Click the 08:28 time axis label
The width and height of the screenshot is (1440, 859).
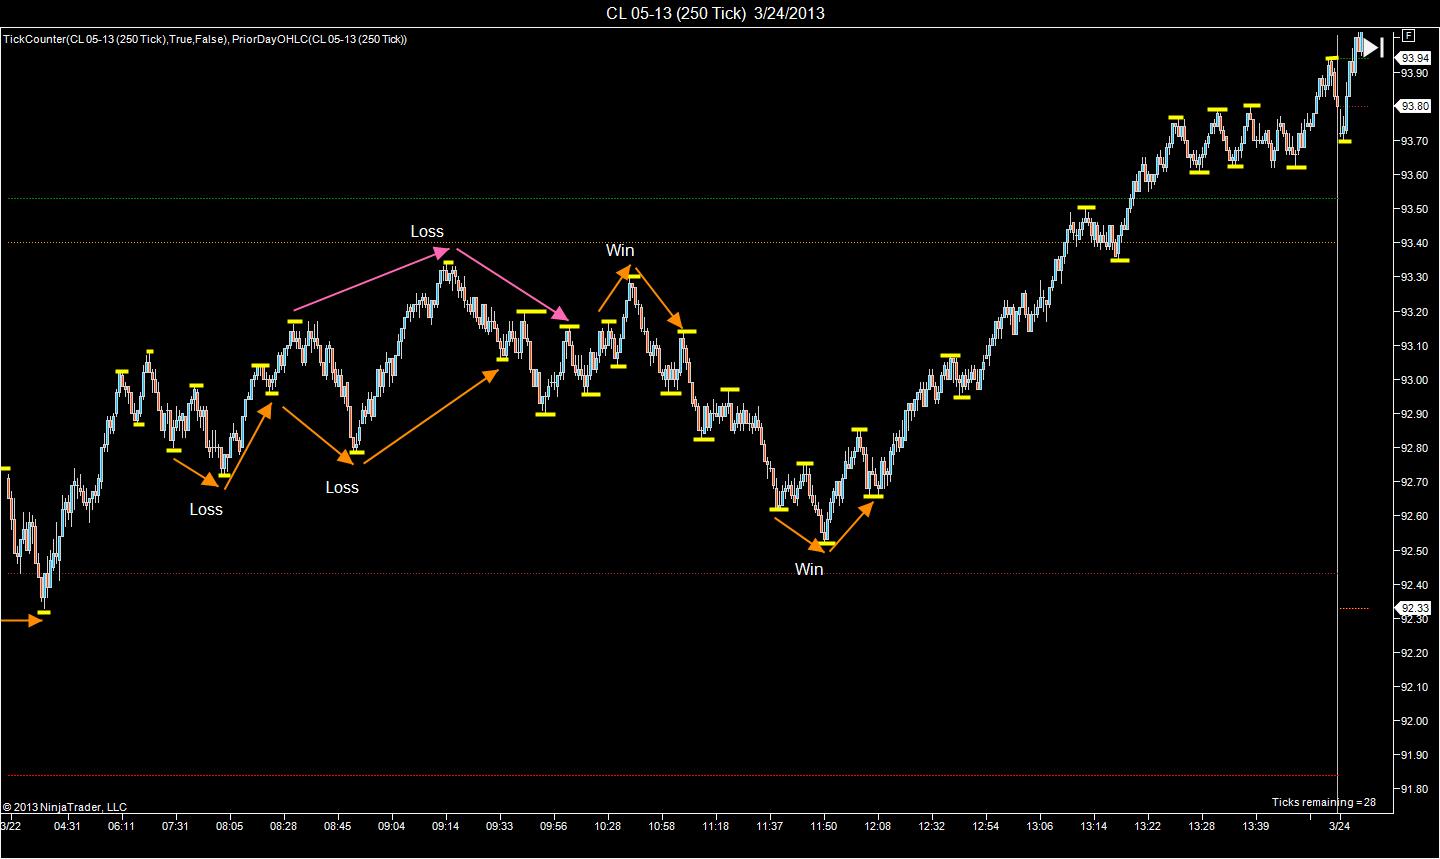click(x=283, y=826)
